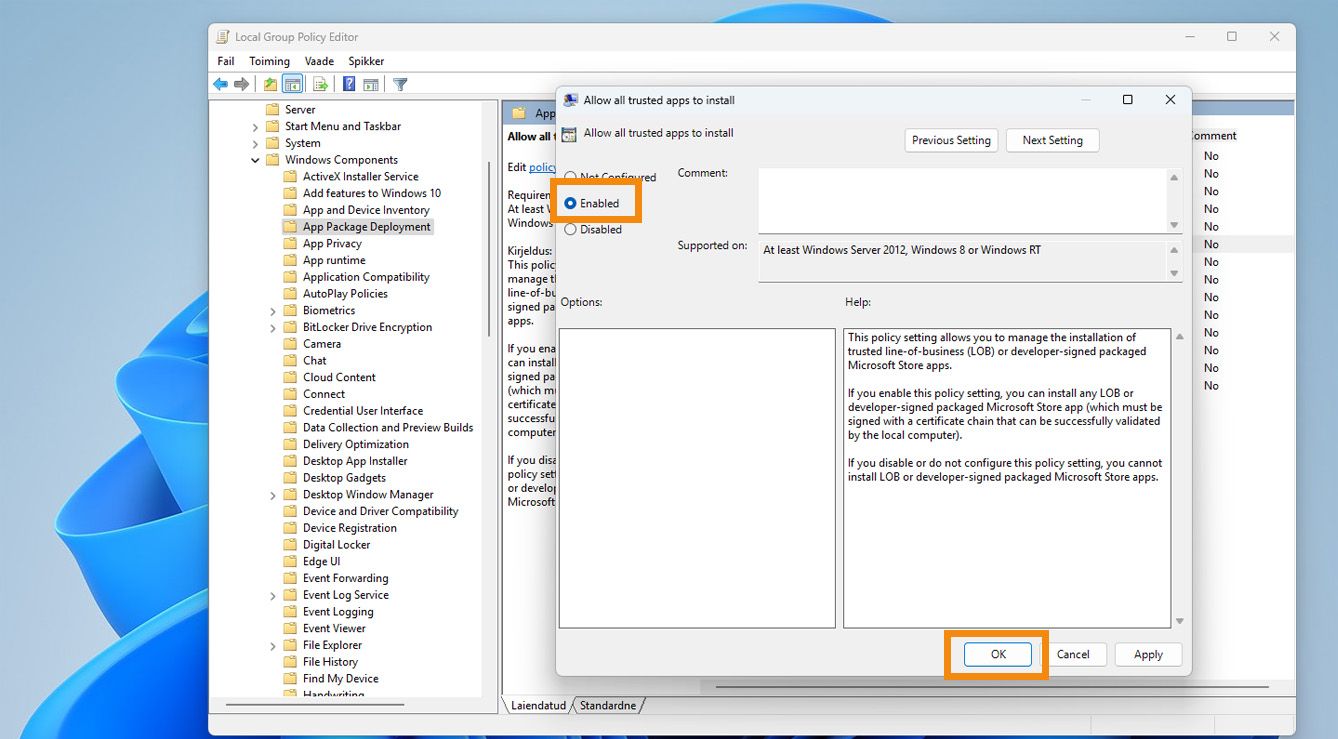Screen dimensions: 1338x739
Task: Click the folder icon beside Chat
Action: (x=290, y=361)
